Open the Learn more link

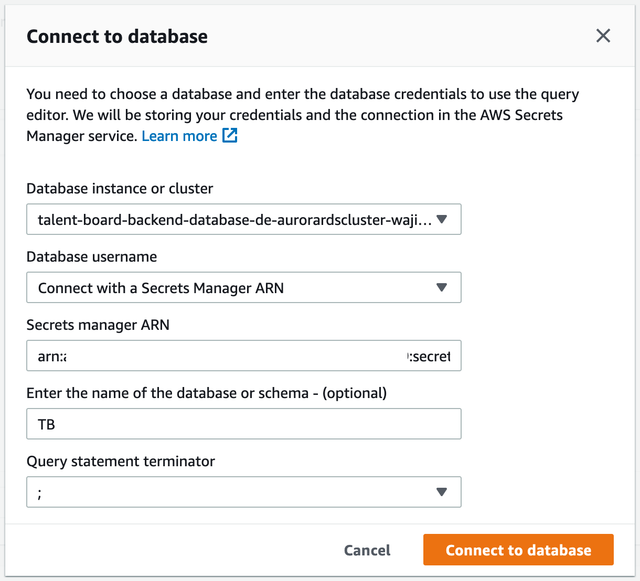point(179,135)
